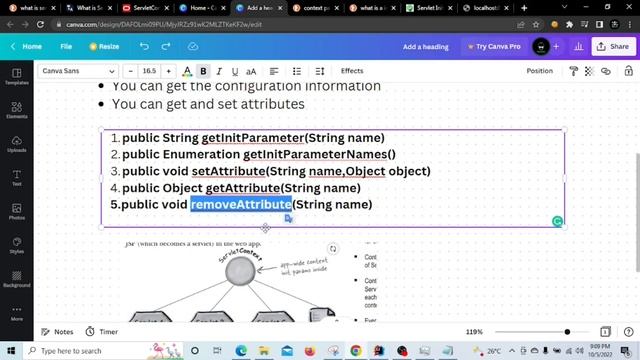Undo the last action
The image size is (640, 360).
coord(144,47)
